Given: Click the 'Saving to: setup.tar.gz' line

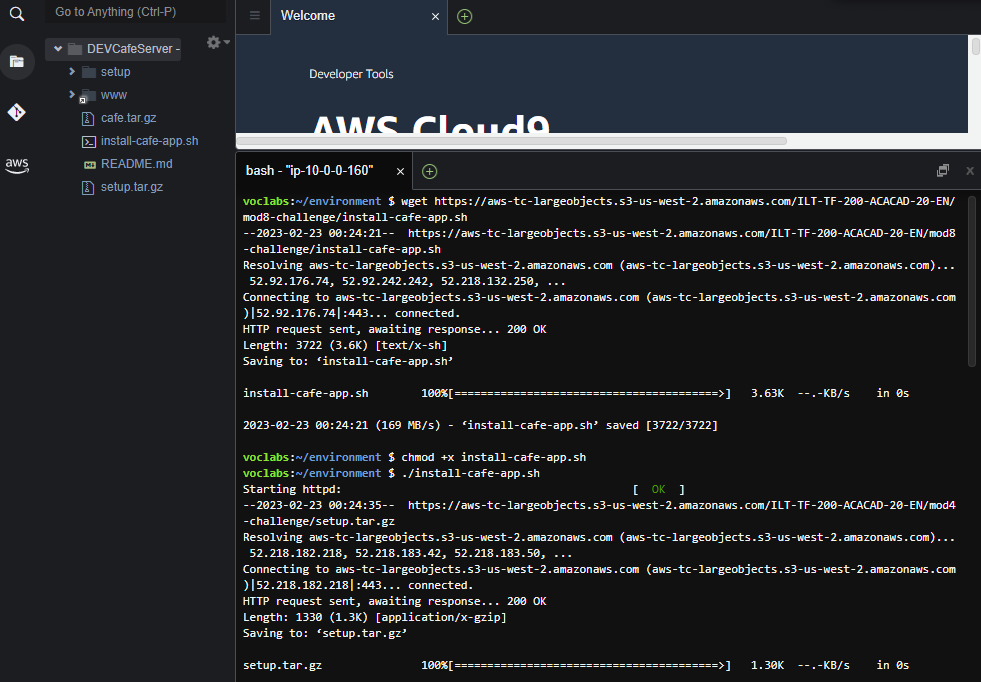Looking at the screenshot, I should [325, 633].
